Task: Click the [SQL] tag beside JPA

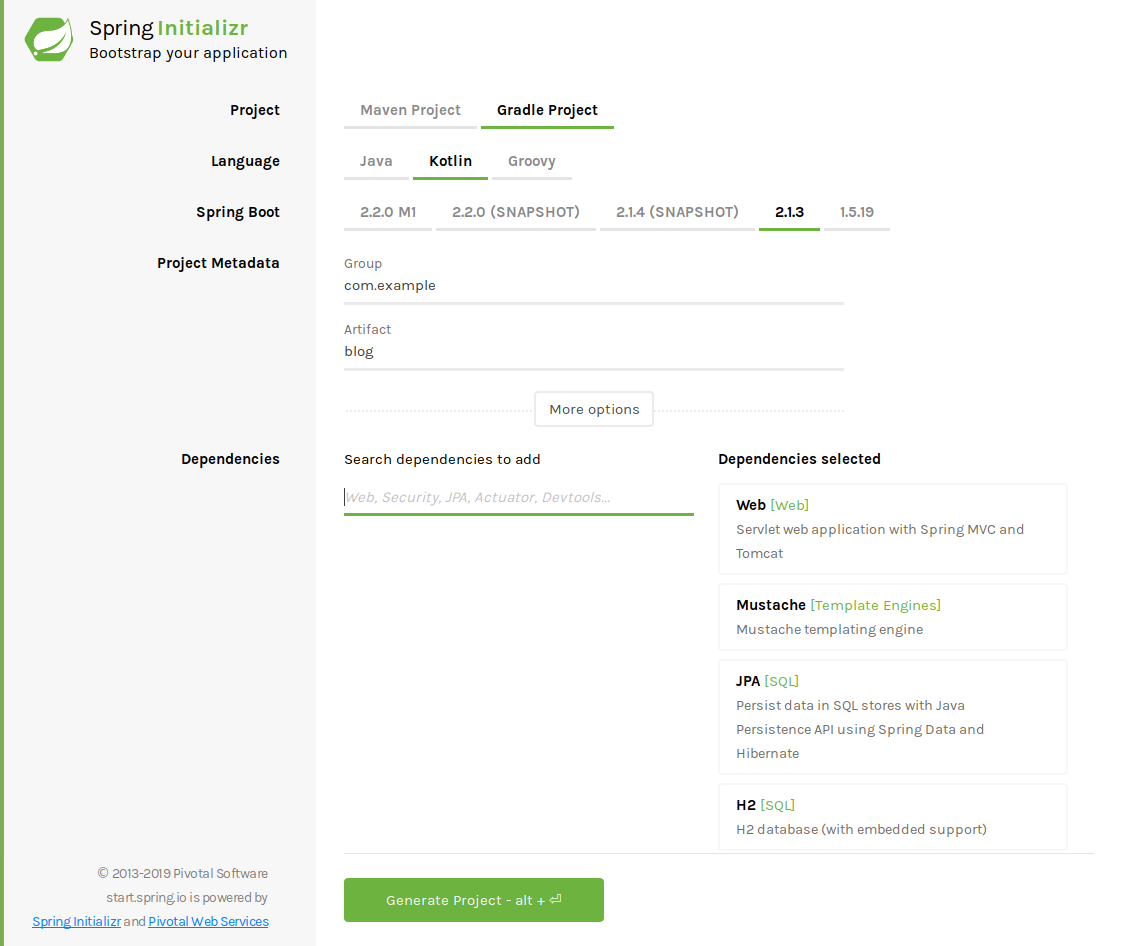Action: point(782,681)
